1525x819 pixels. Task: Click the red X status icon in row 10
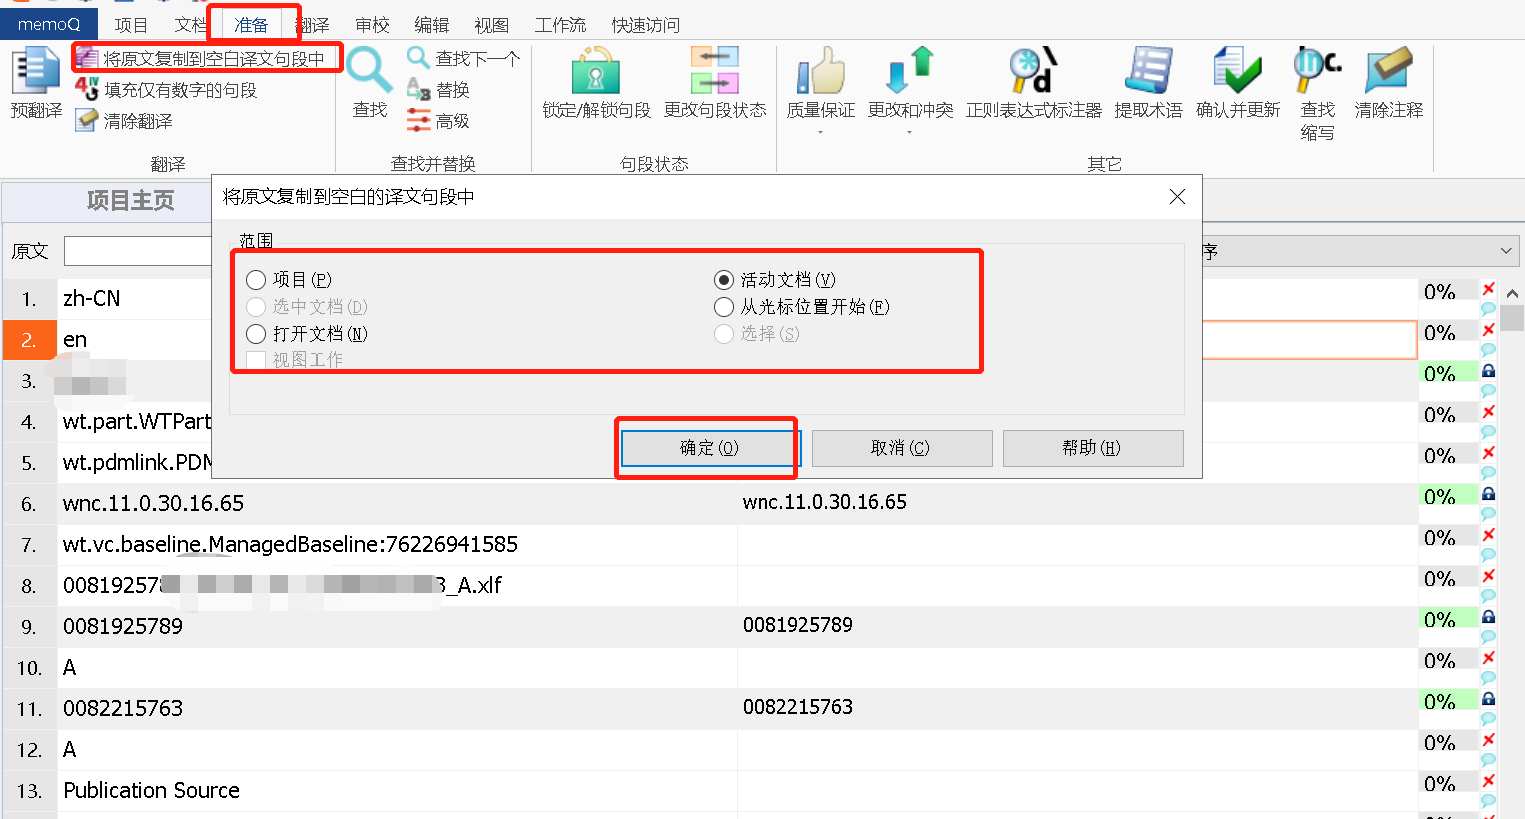(1488, 657)
